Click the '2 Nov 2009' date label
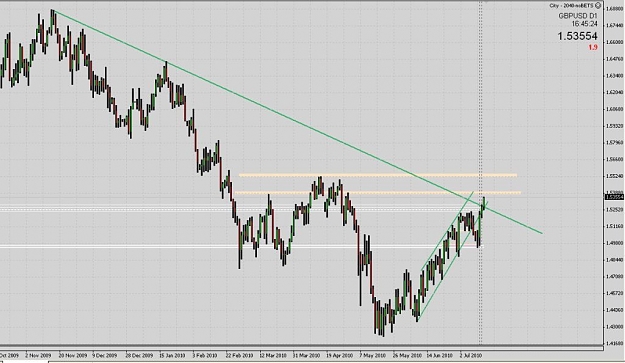 pos(38,355)
